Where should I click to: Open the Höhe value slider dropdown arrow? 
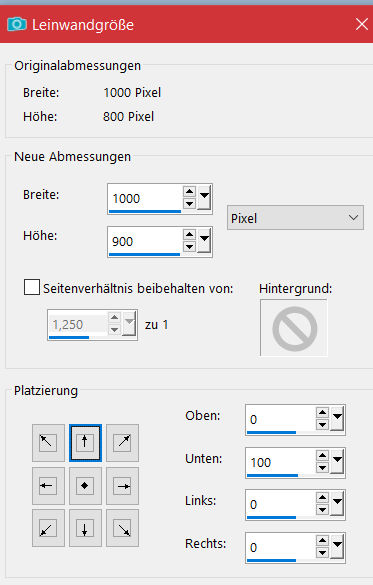click(204, 241)
